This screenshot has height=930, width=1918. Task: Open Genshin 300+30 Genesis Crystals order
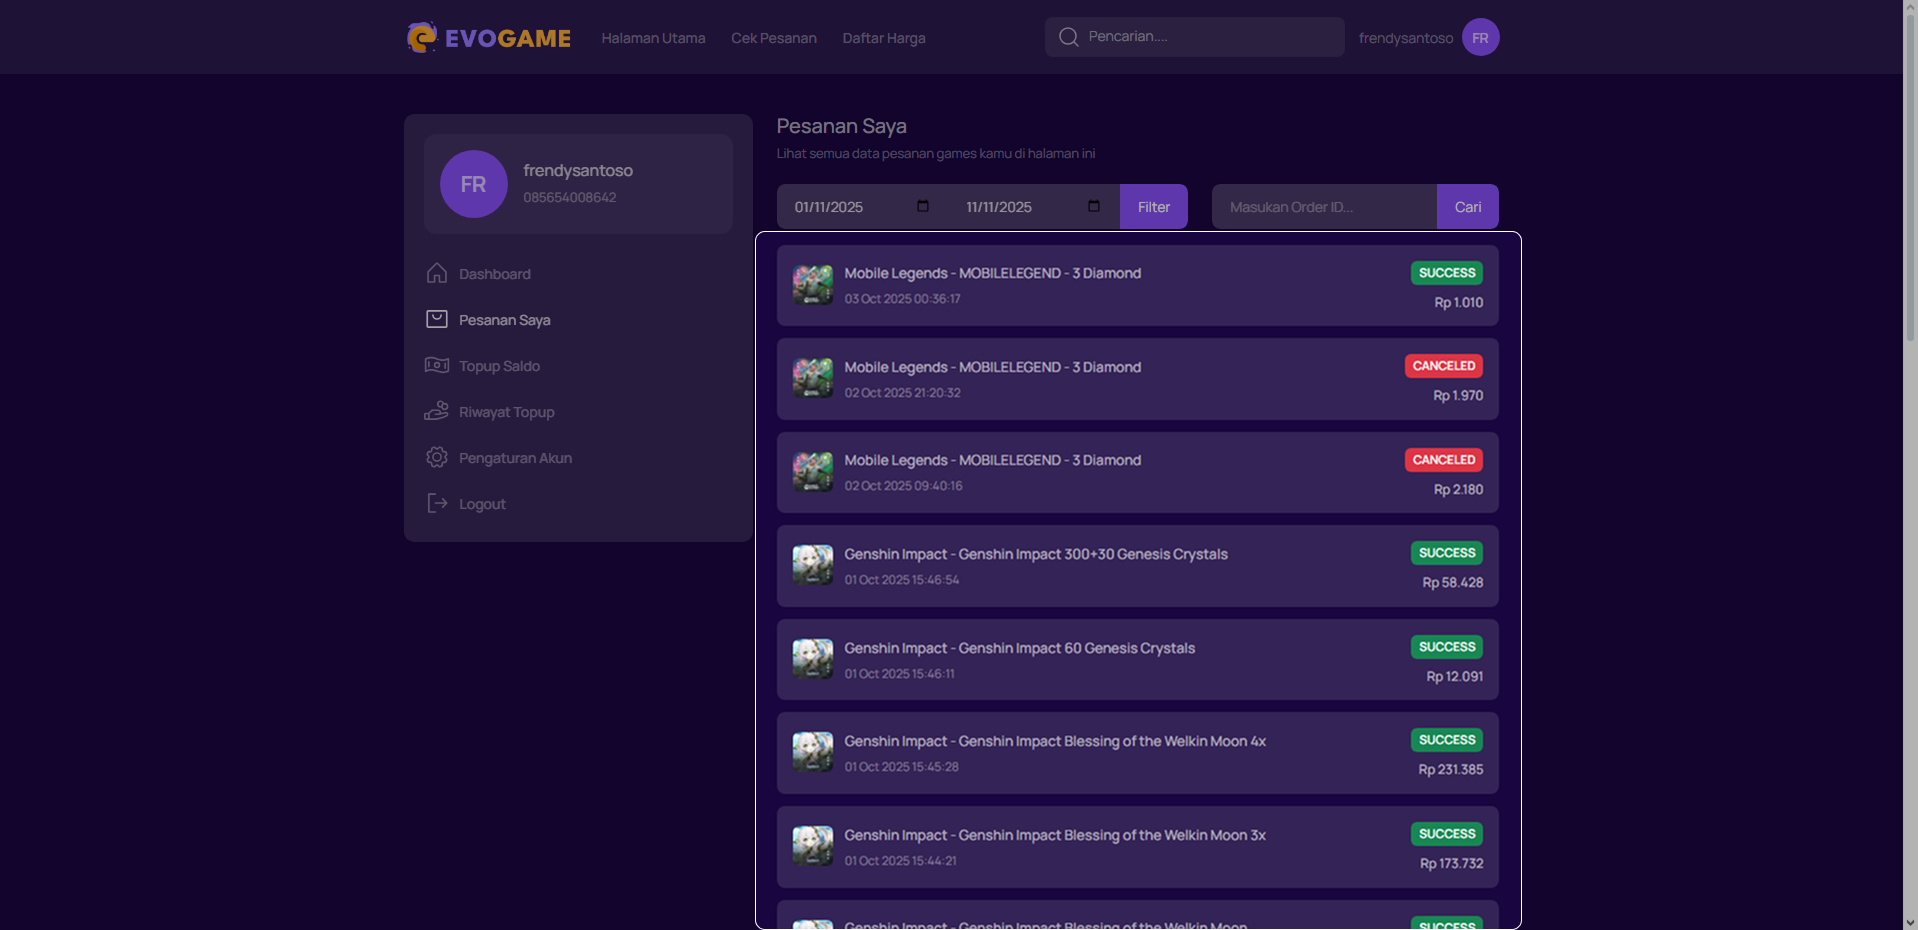pyautogui.click(x=1137, y=566)
